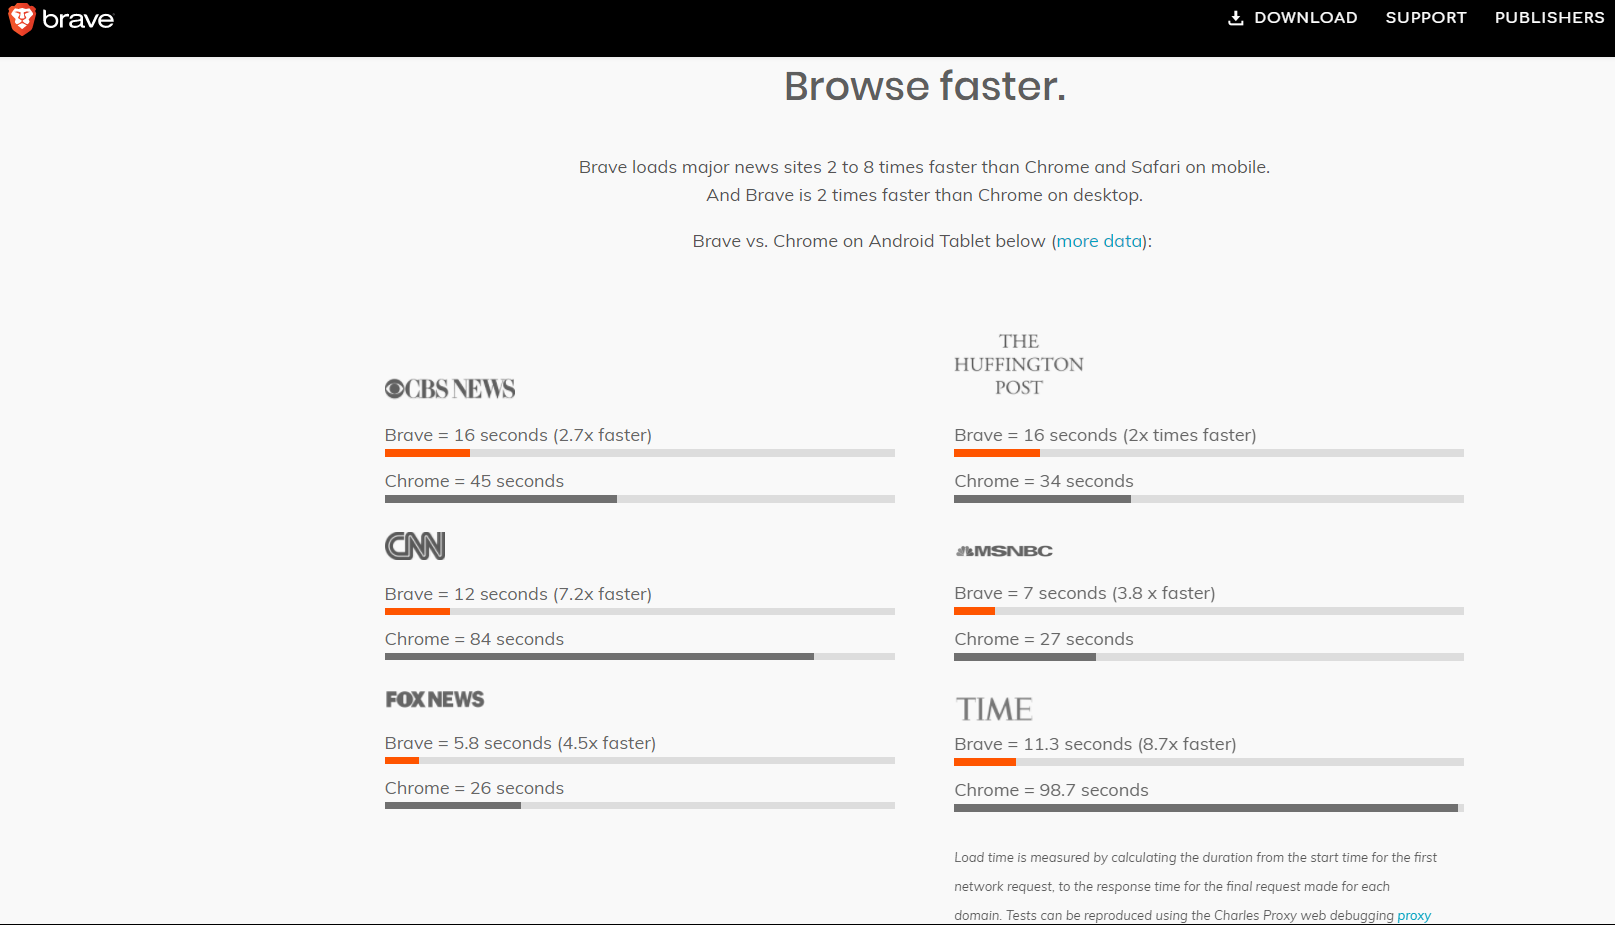The width and height of the screenshot is (1615, 925).
Task: Click the TIME Chrome 98.7 seconds bar
Action: point(1209,808)
